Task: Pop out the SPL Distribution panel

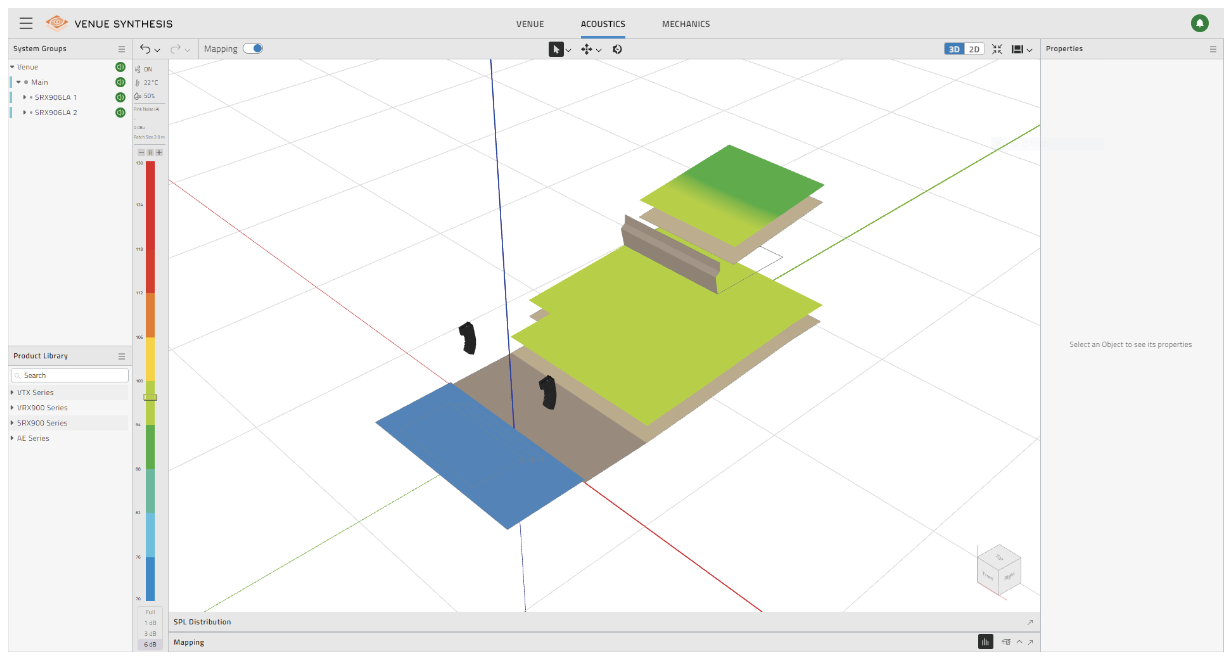Action: tap(1030, 622)
